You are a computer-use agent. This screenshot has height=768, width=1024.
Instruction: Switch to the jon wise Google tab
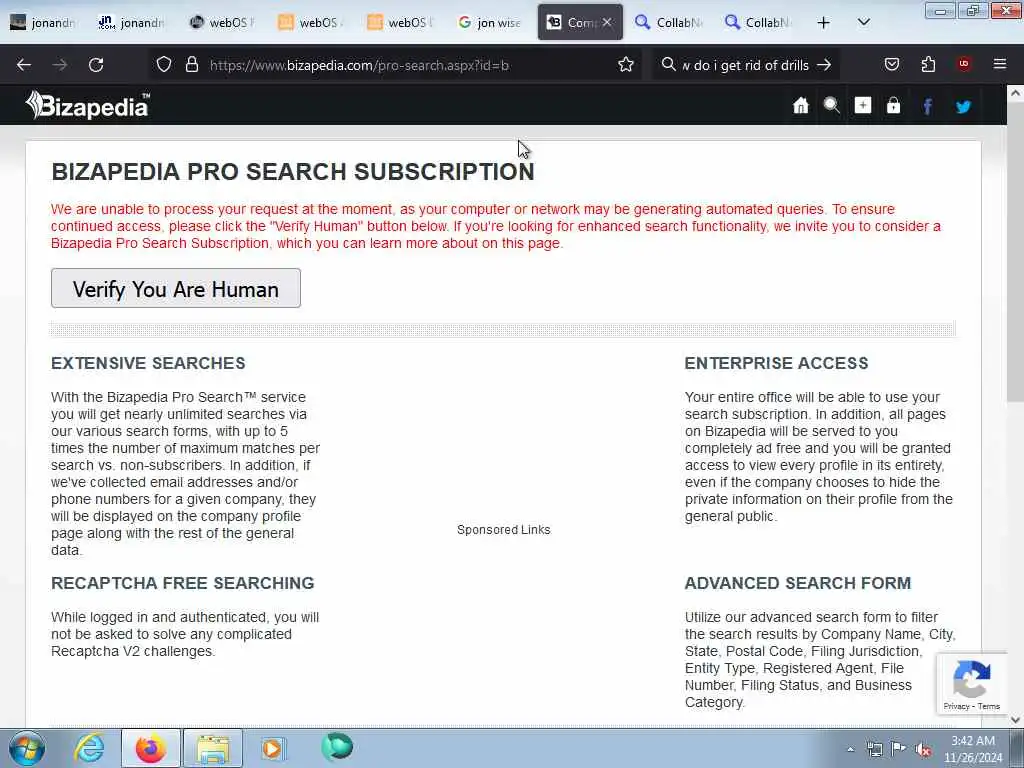(490, 22)
